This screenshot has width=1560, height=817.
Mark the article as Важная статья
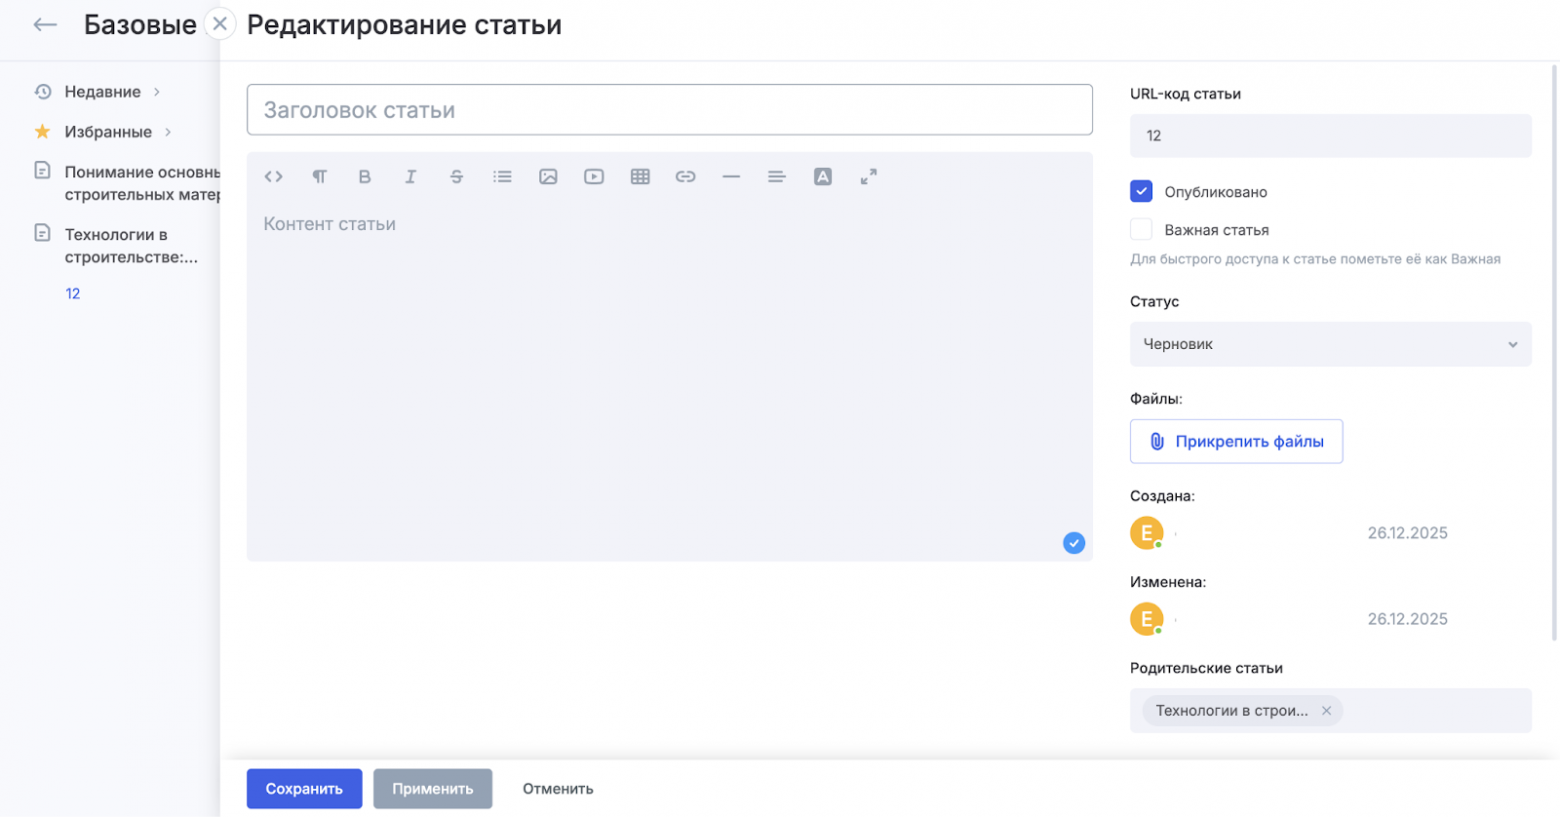[x=1140, y=229]
